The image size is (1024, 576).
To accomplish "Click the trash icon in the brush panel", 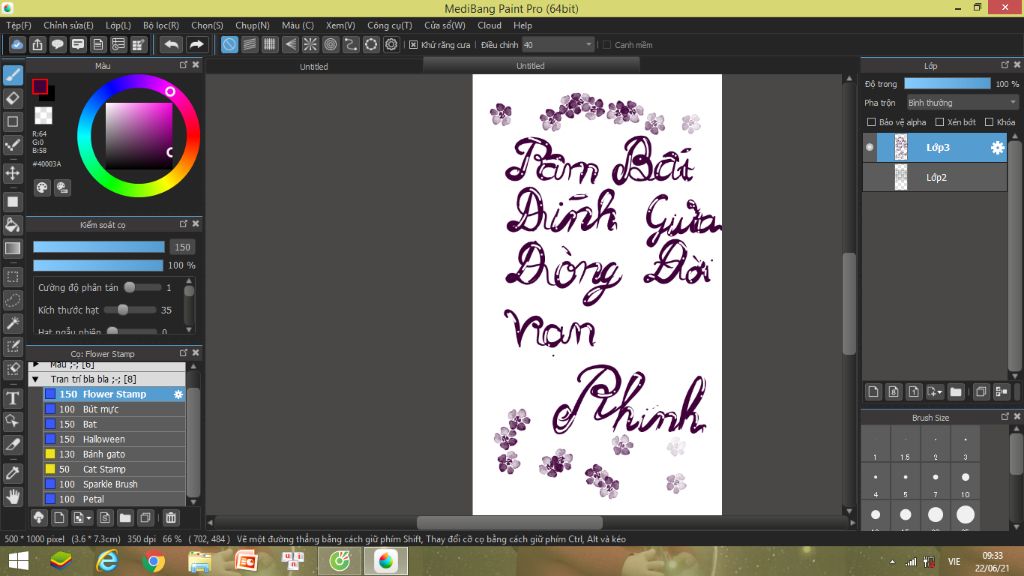I will point(171,518).
